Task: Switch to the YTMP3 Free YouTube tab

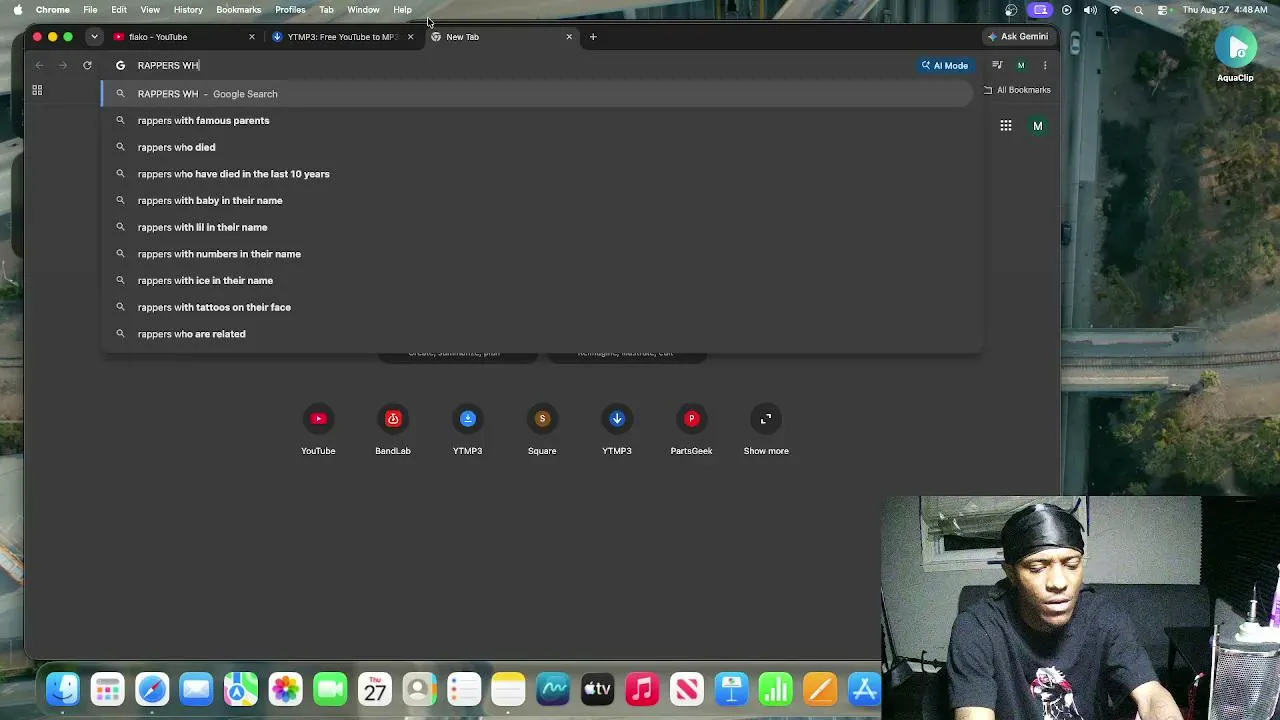Action: [x=342, y=37]
